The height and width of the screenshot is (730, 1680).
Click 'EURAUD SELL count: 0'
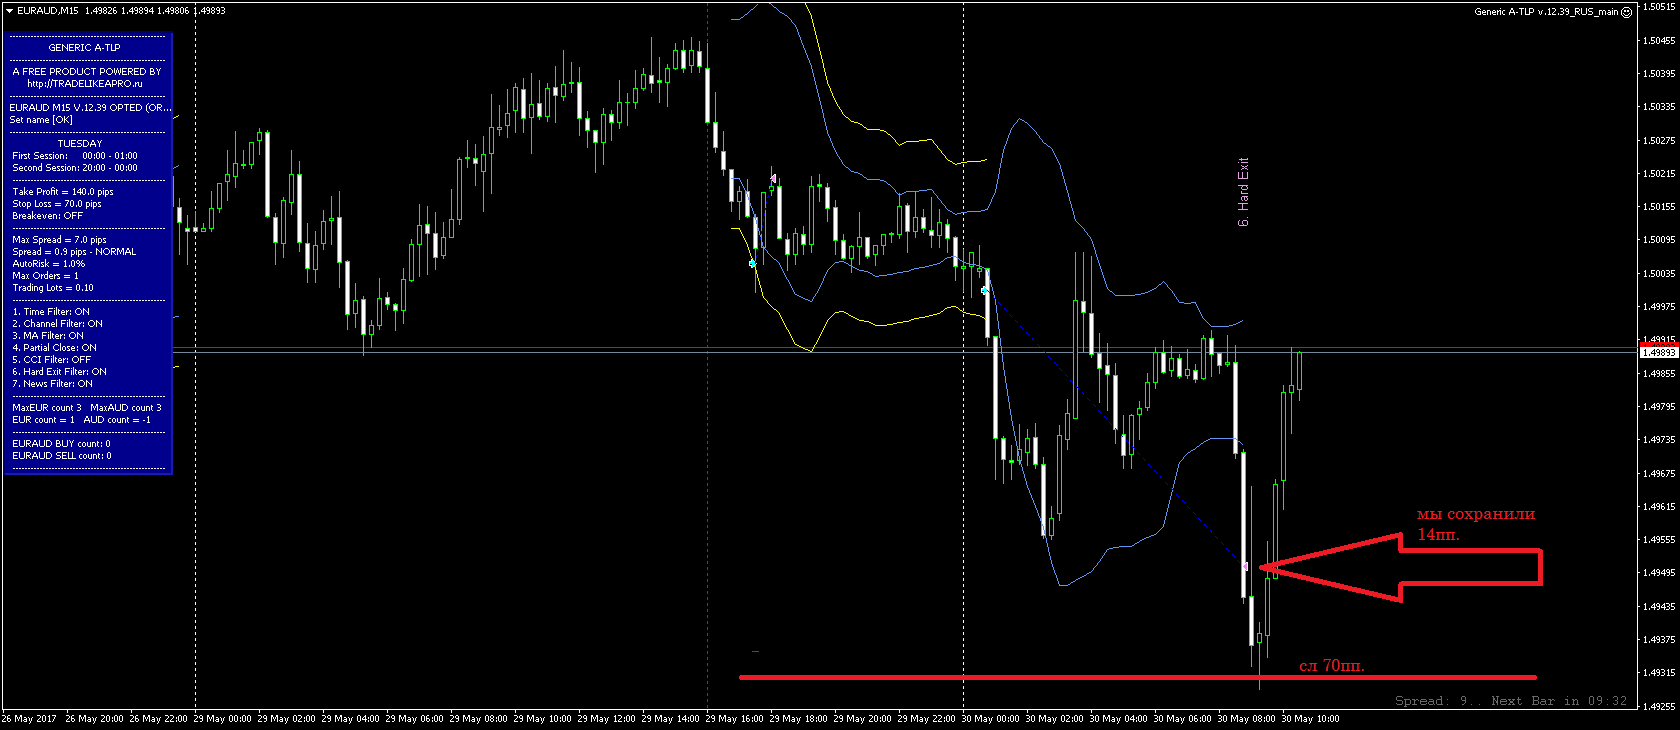pyautogui.click(x=62, y=456)
